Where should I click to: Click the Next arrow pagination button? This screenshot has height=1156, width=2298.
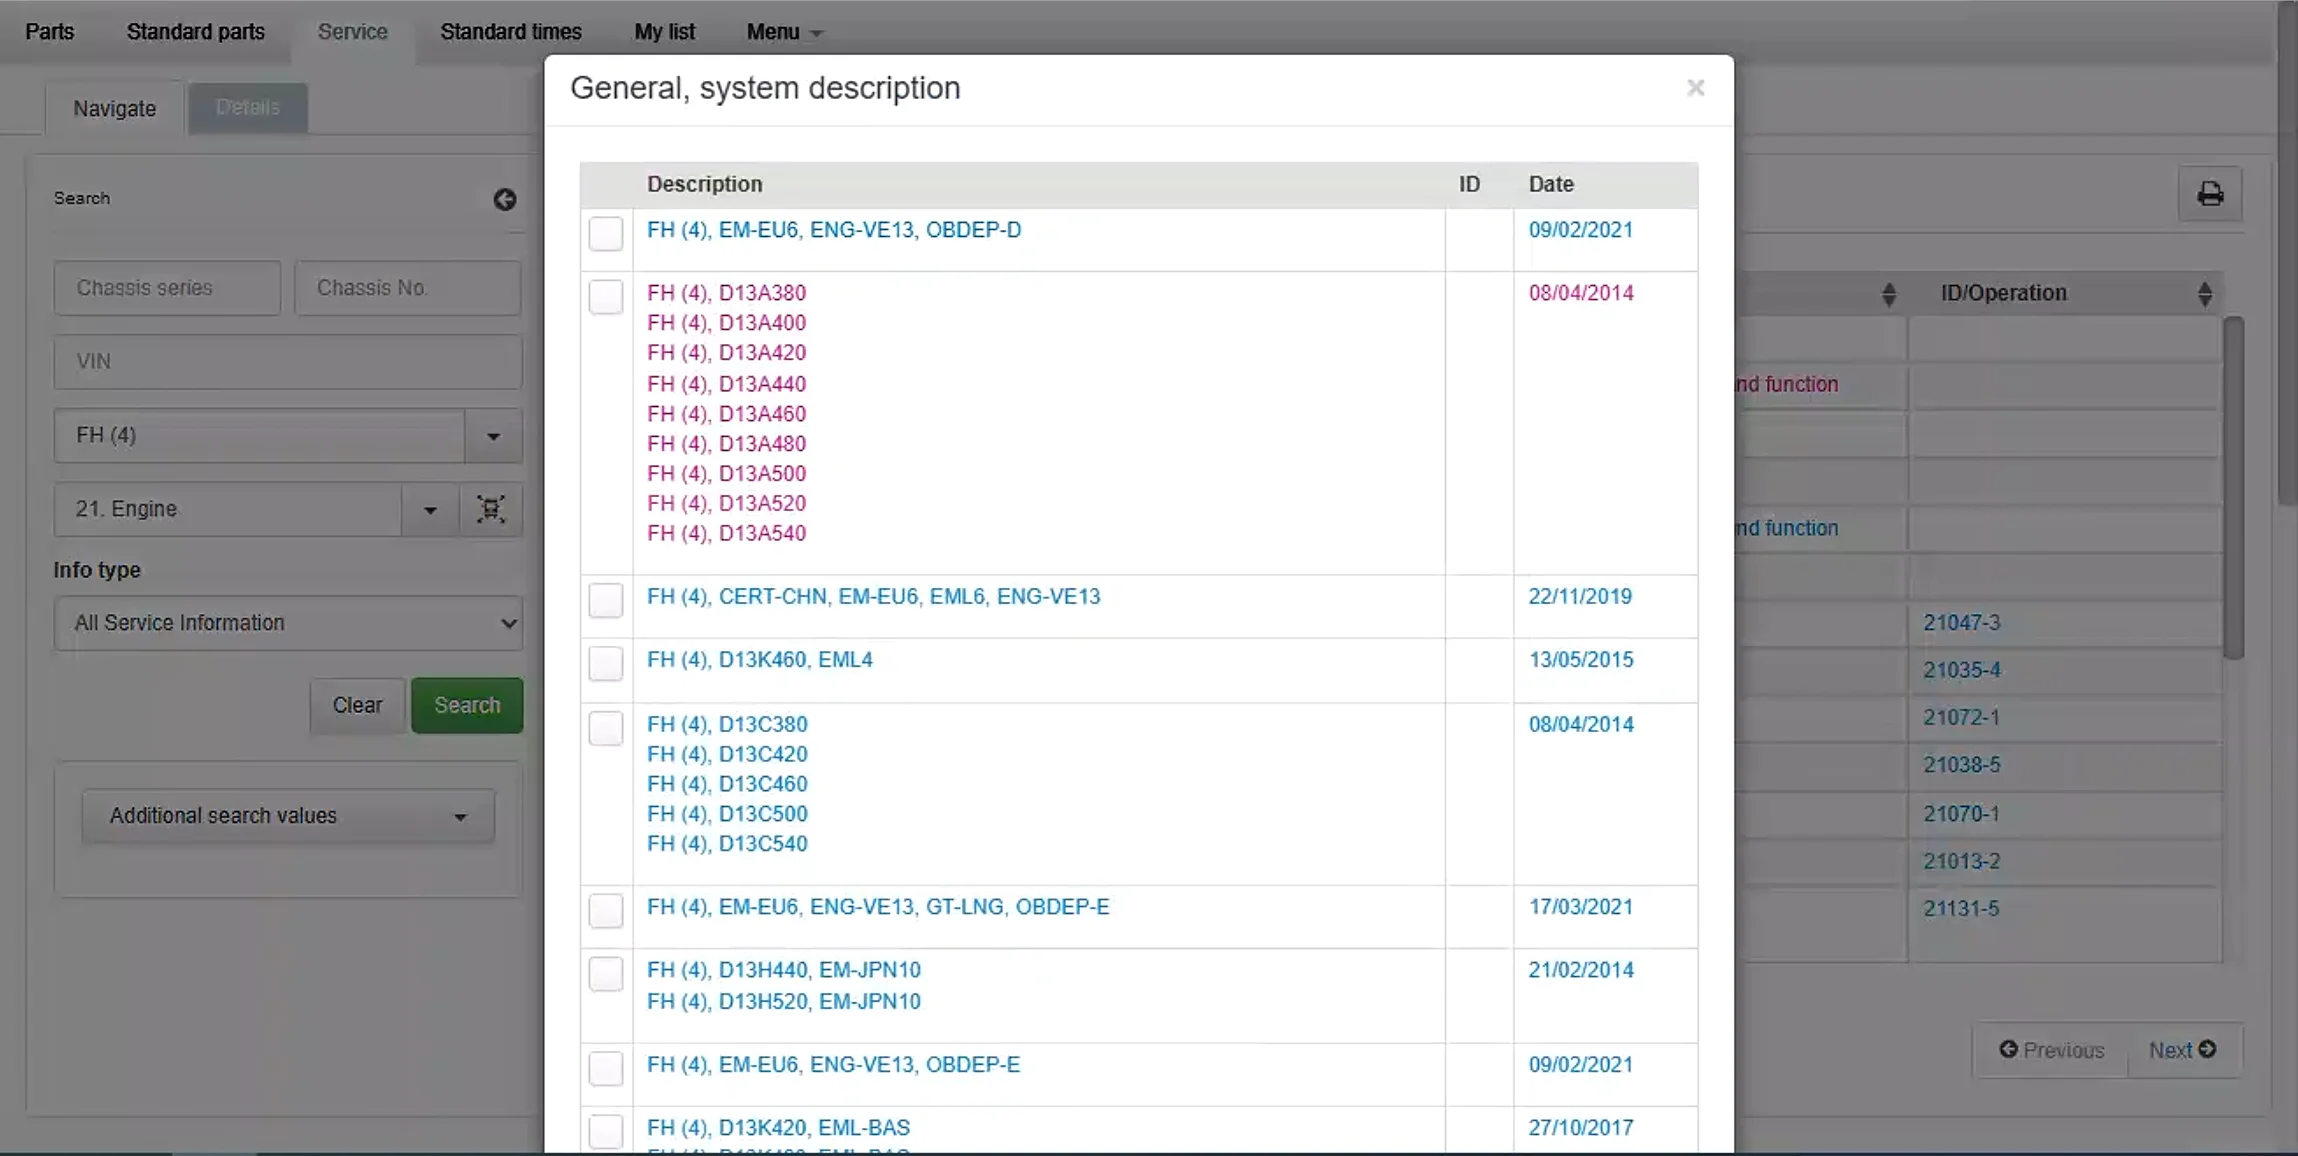tap(2182, 1050)
